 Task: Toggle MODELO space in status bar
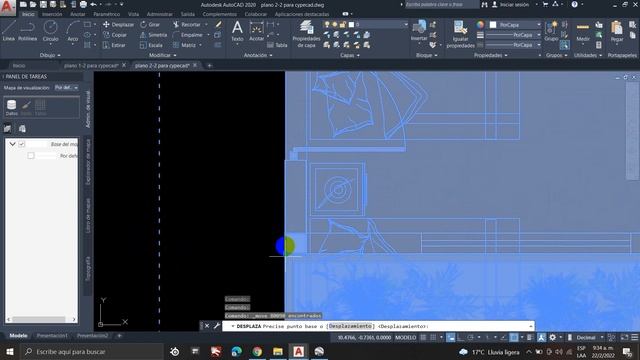tap(405, 338)
